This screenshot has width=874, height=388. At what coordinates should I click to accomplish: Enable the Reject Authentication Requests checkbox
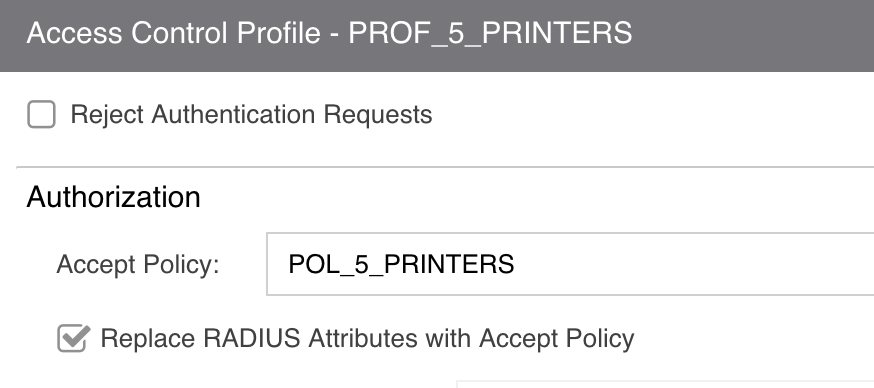41,114
